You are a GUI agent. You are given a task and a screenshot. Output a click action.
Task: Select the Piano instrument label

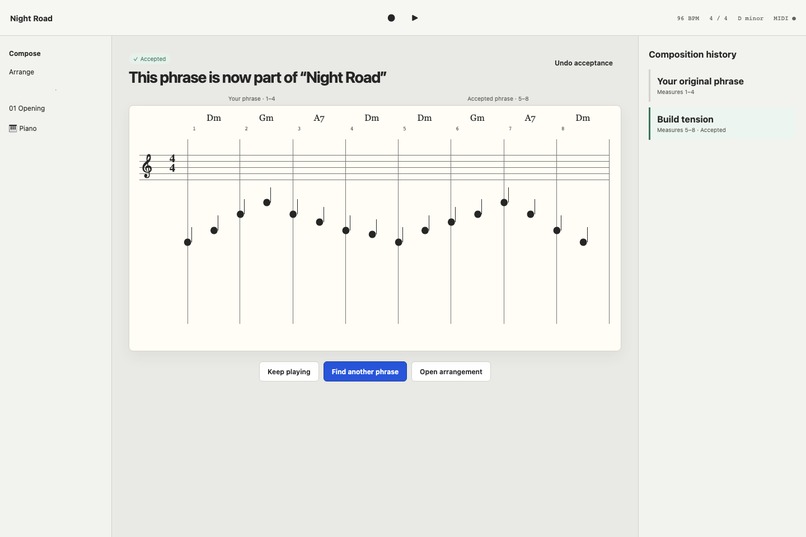tap(28, 128)
